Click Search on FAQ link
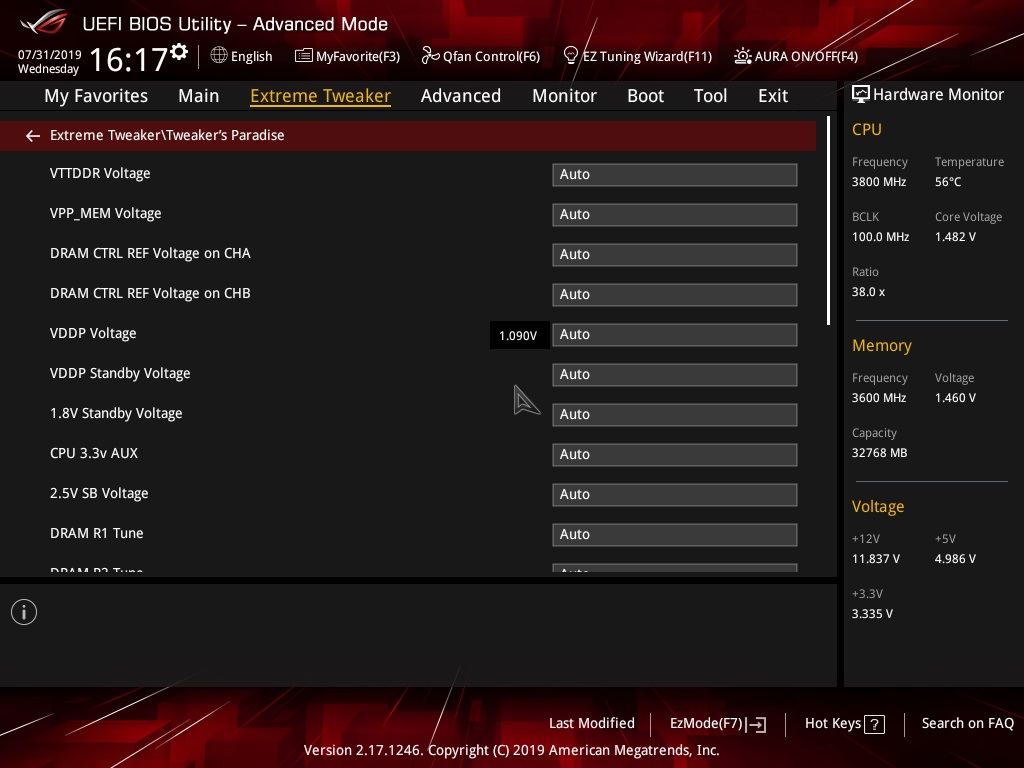1024x768 pixels. click(967, 724)
